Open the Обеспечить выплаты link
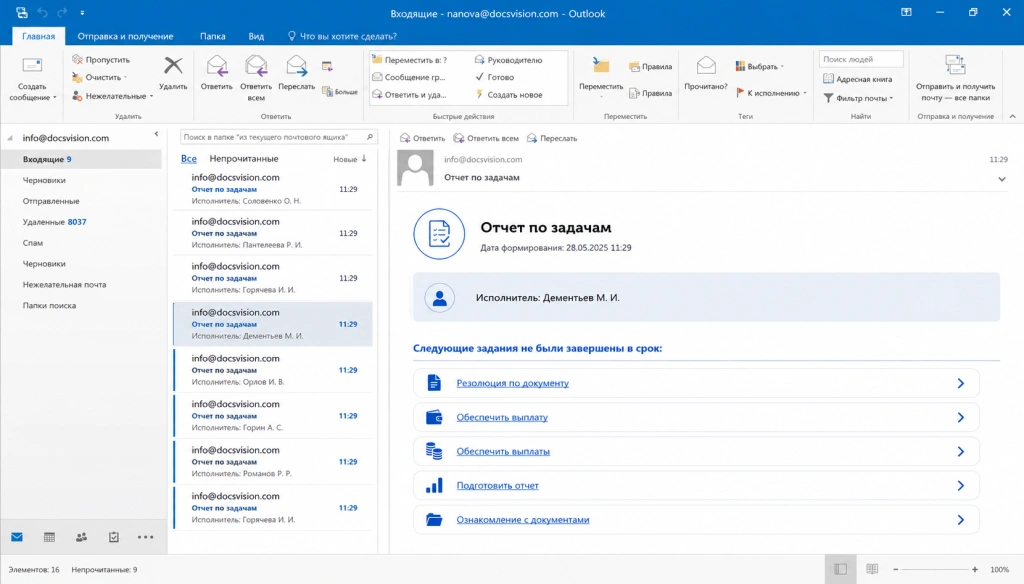Image resolution: width=1024 pixels, height=584 pixels. tap(503, 451)
